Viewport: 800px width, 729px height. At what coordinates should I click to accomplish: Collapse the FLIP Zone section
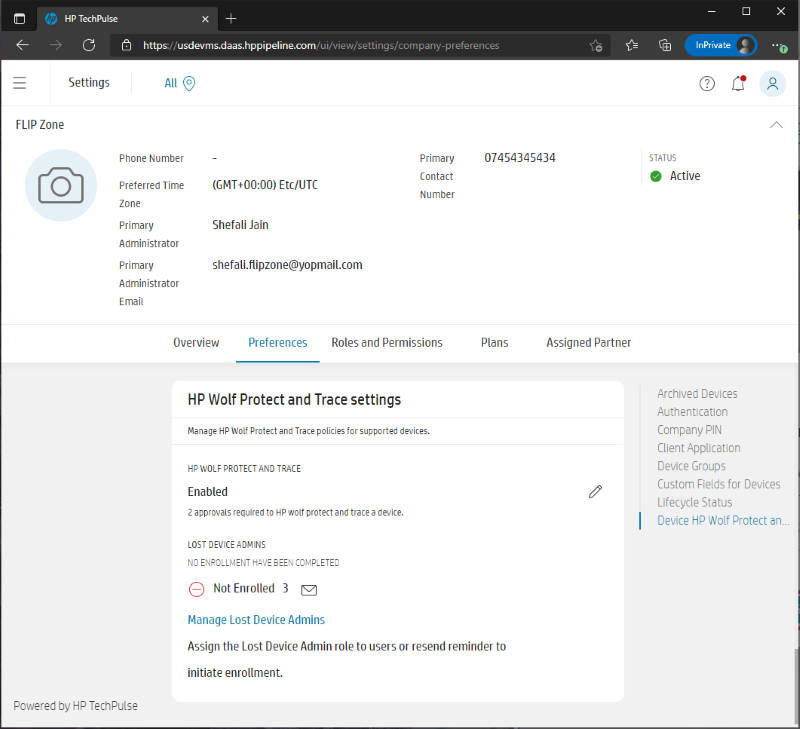[x=777, y=125]
